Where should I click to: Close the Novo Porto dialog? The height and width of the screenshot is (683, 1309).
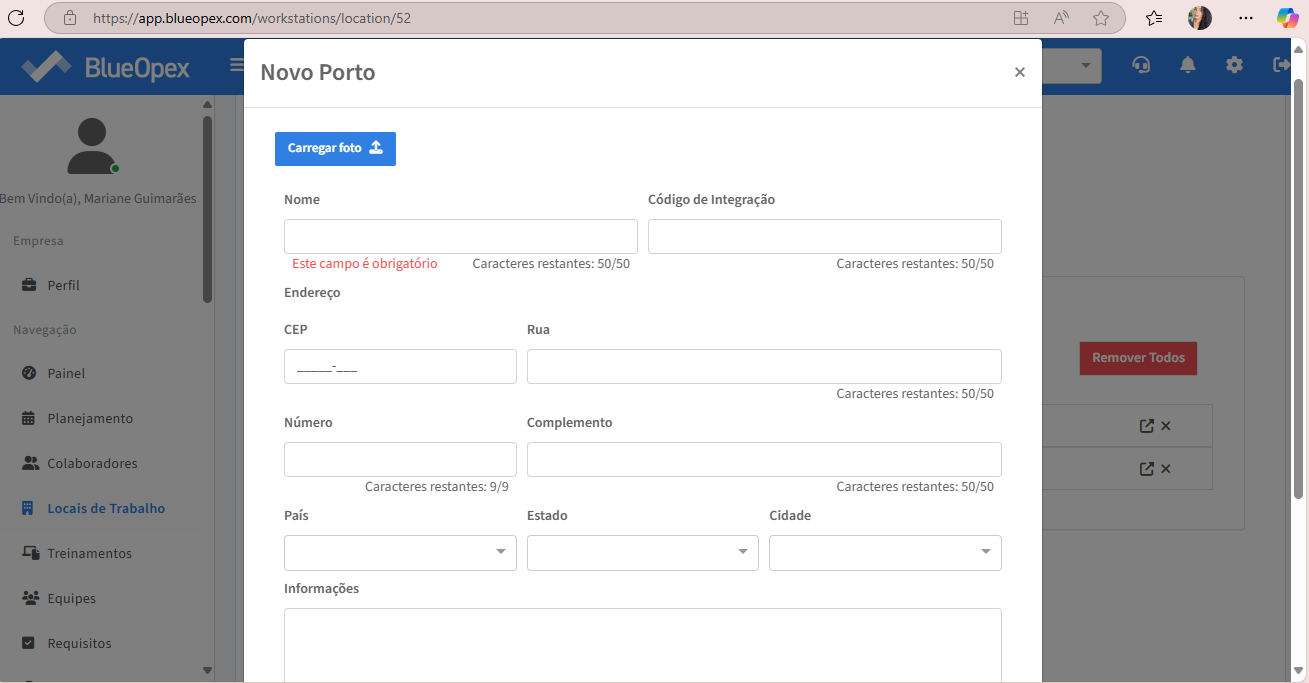click(x=1020, y=72)
